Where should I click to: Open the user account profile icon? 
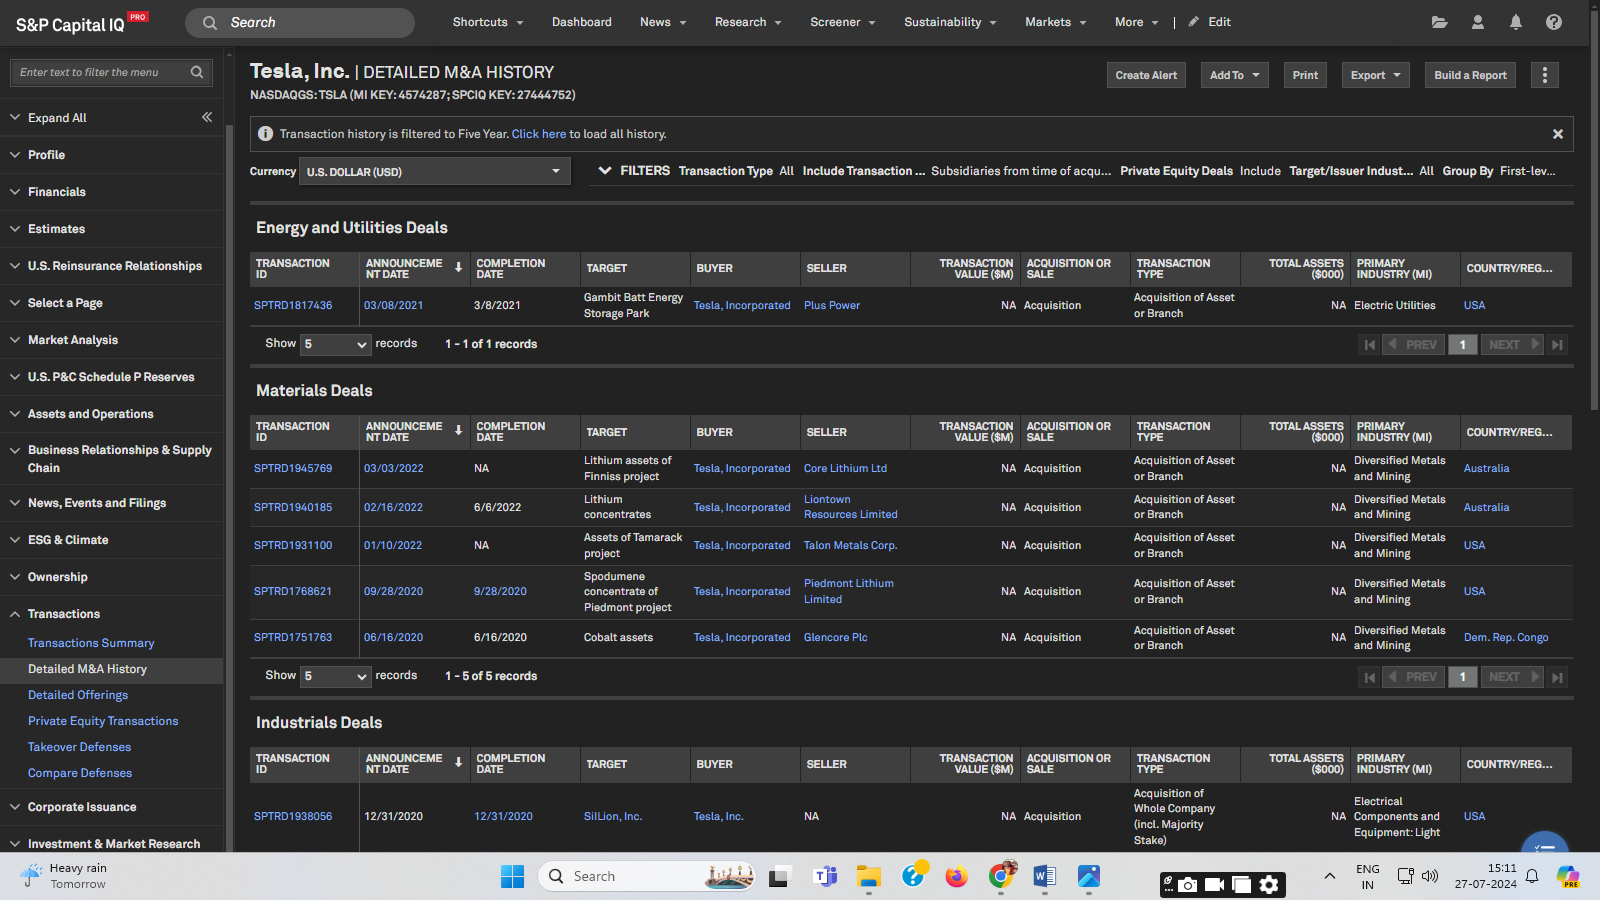tap(1477, 22)
